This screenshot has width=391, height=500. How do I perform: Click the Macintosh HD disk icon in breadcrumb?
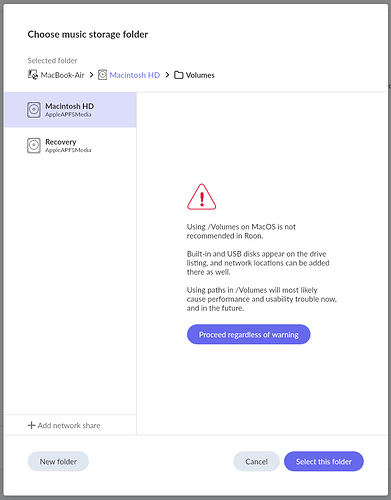(x=102, y=75)
